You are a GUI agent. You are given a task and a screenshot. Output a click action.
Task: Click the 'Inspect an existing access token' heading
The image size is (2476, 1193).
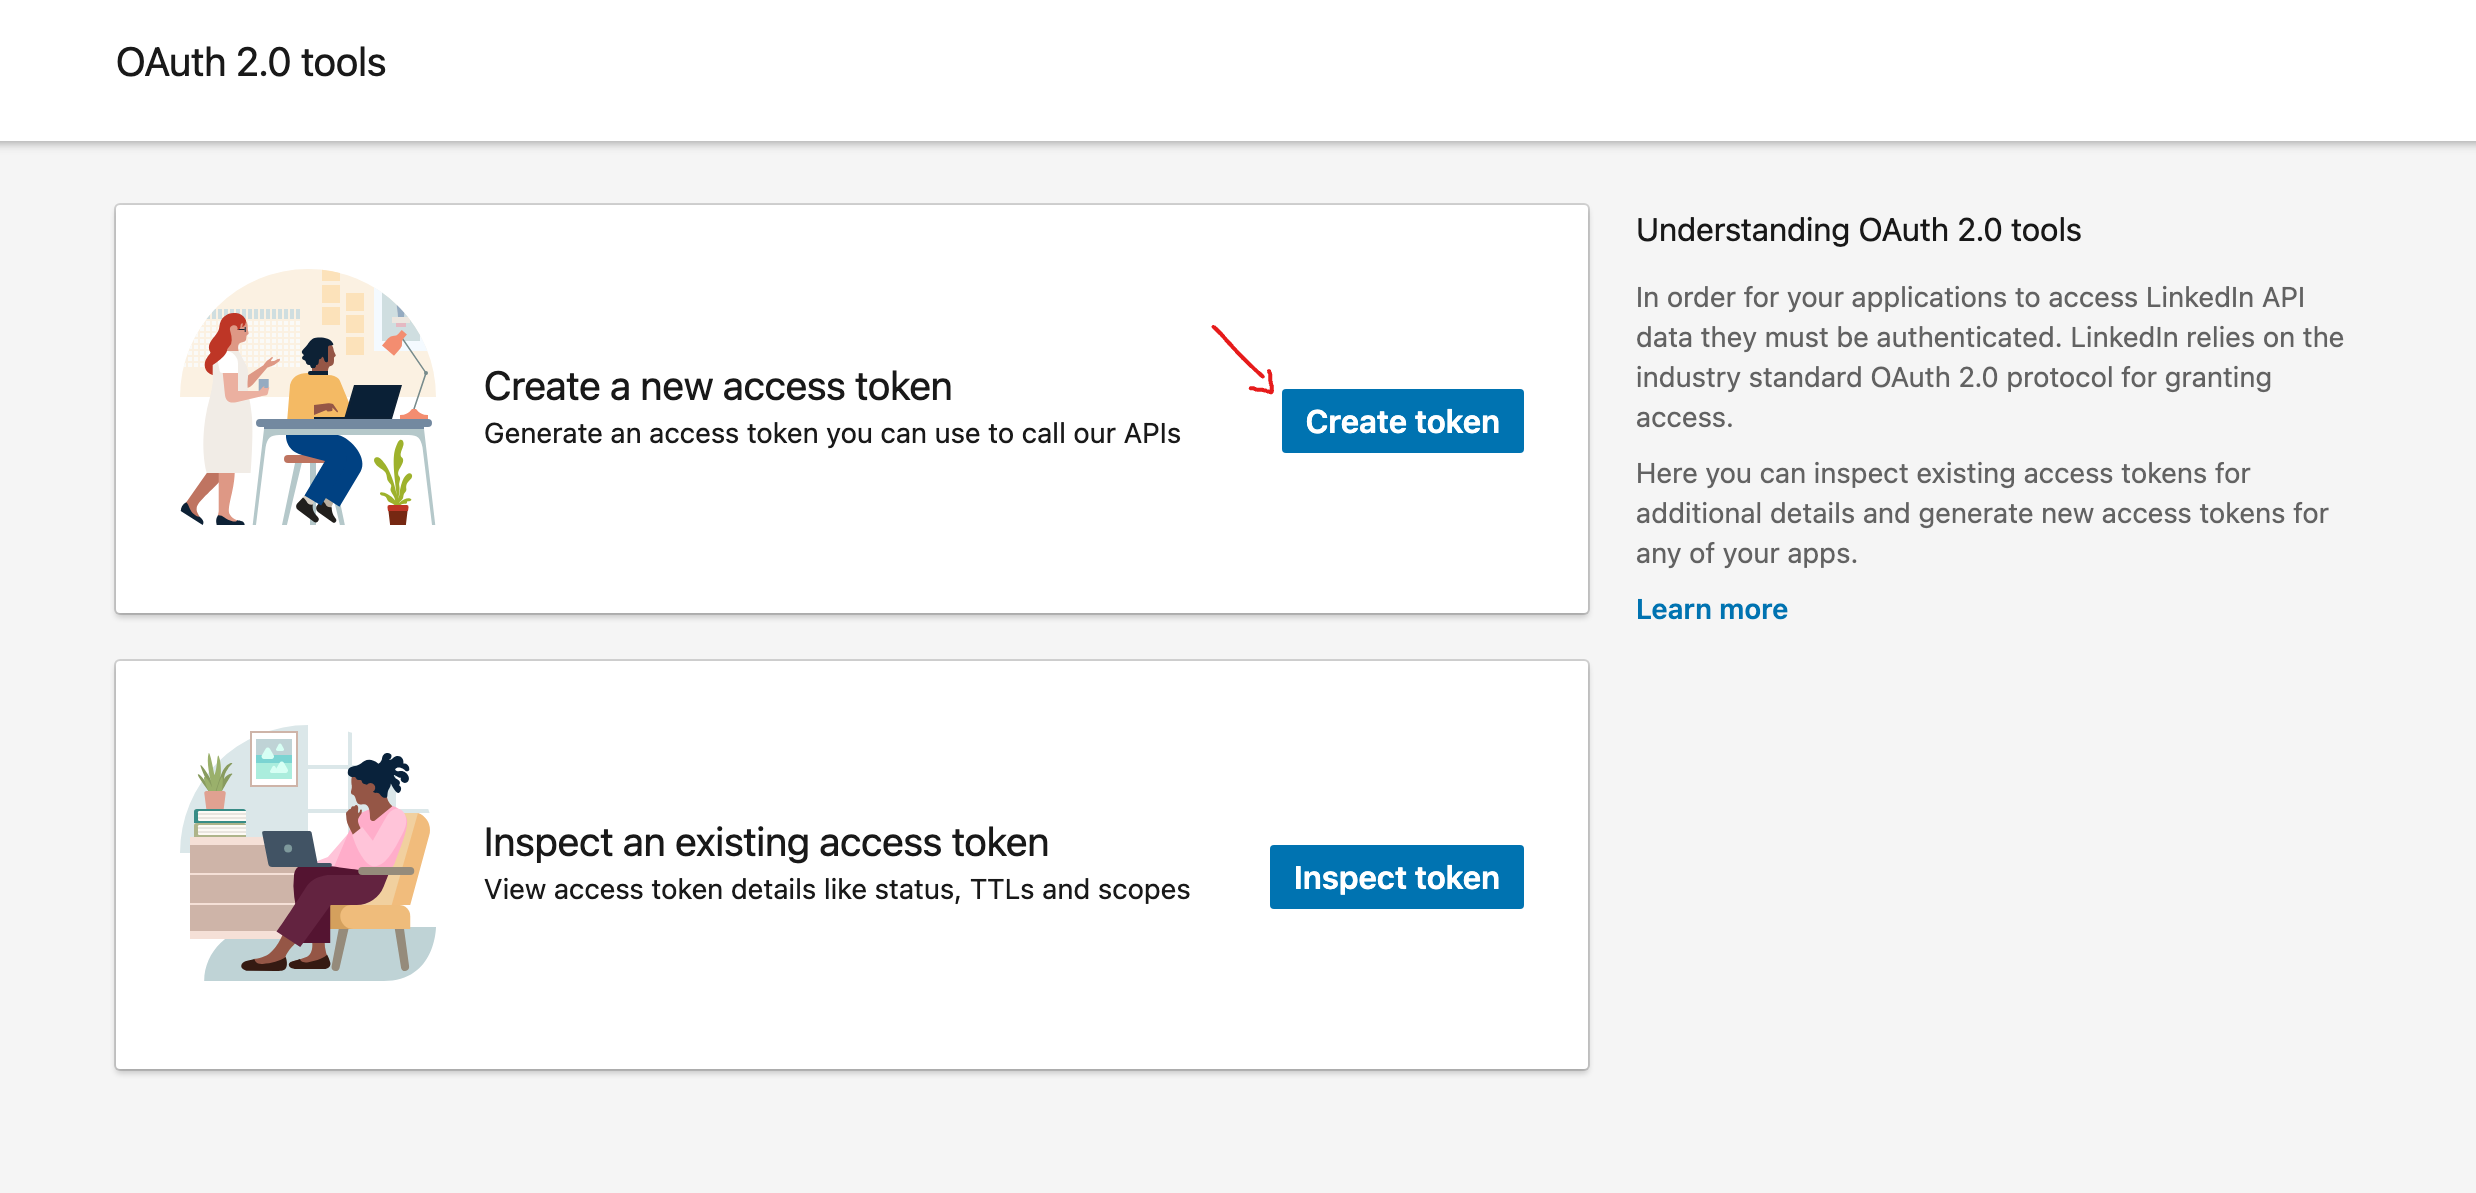point(766,842)
